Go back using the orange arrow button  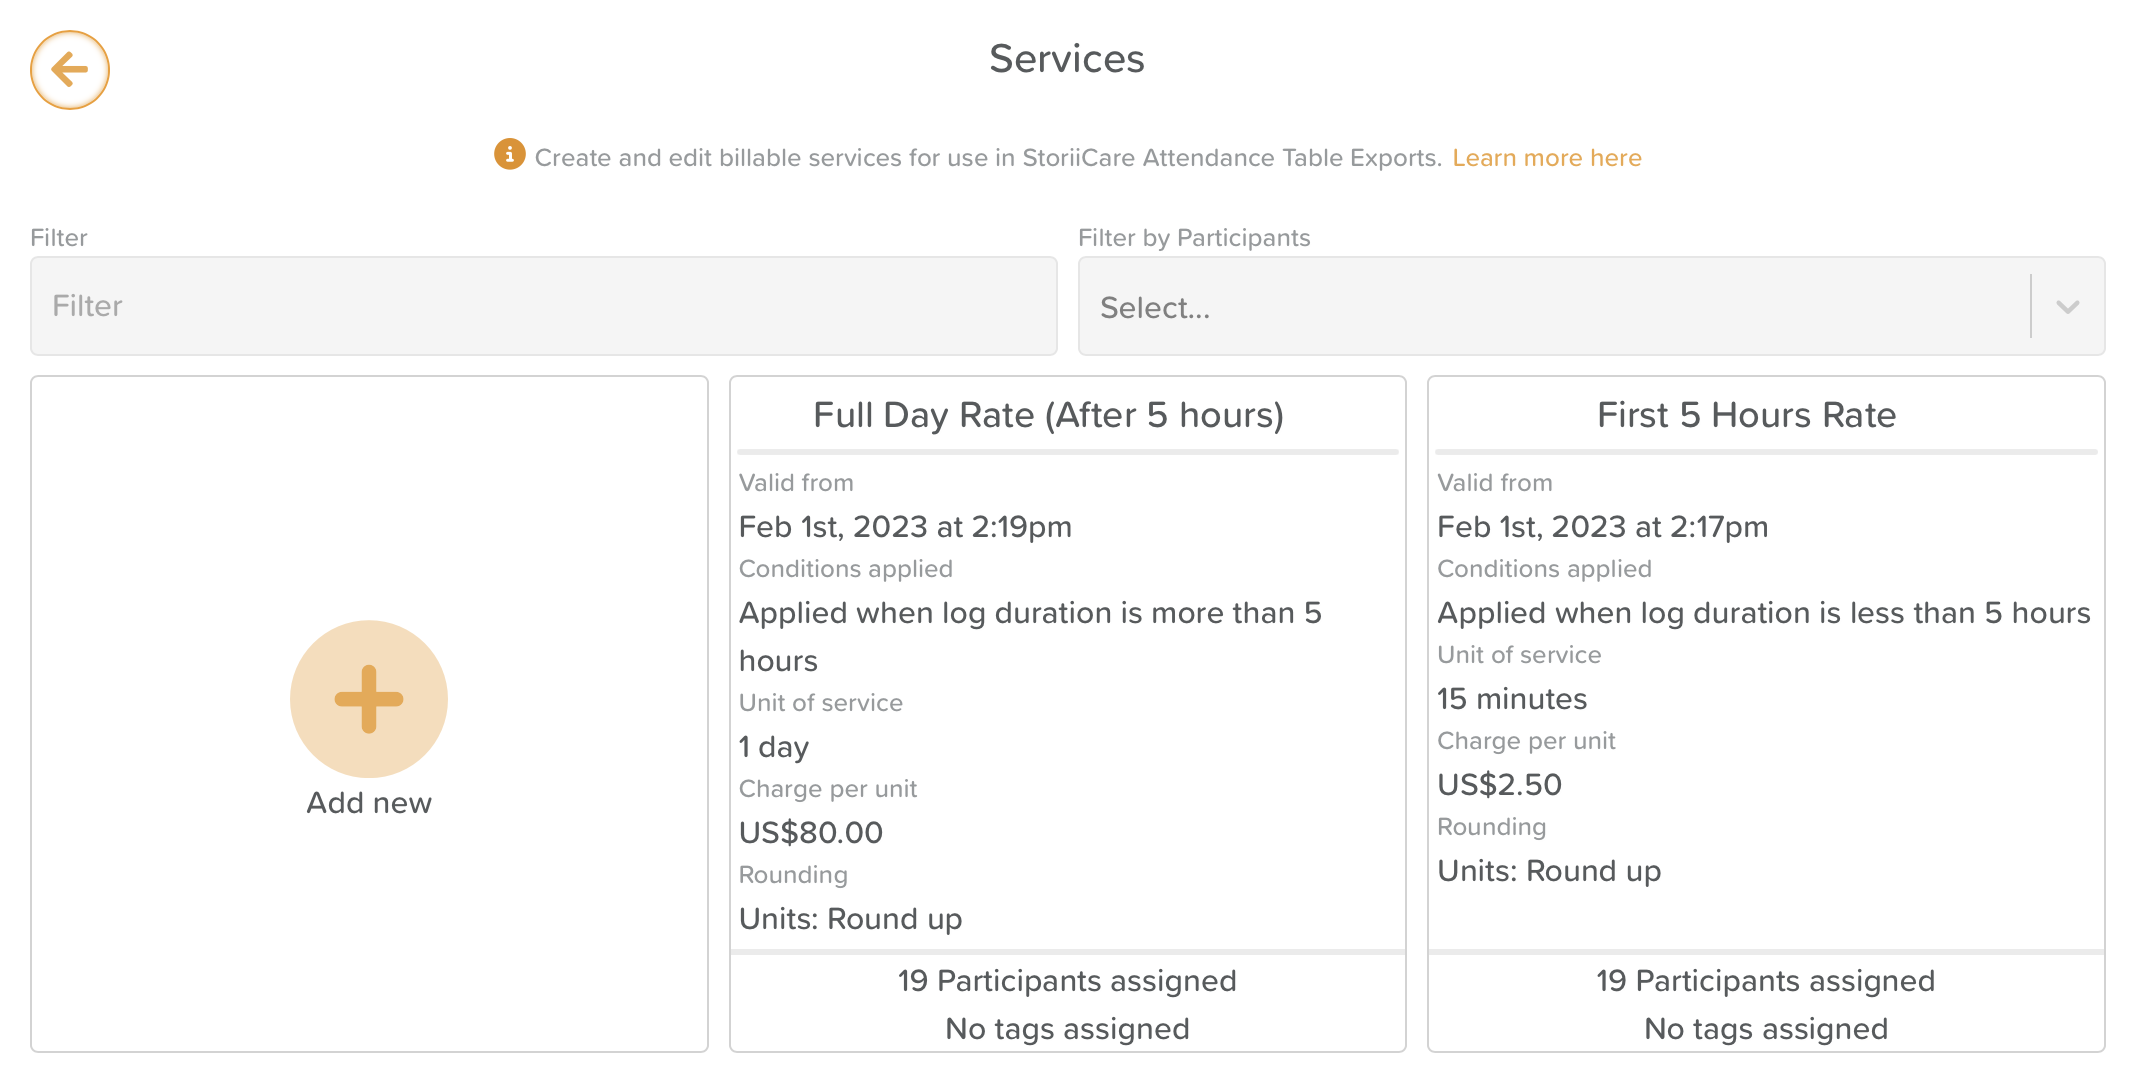click(69, 70)
